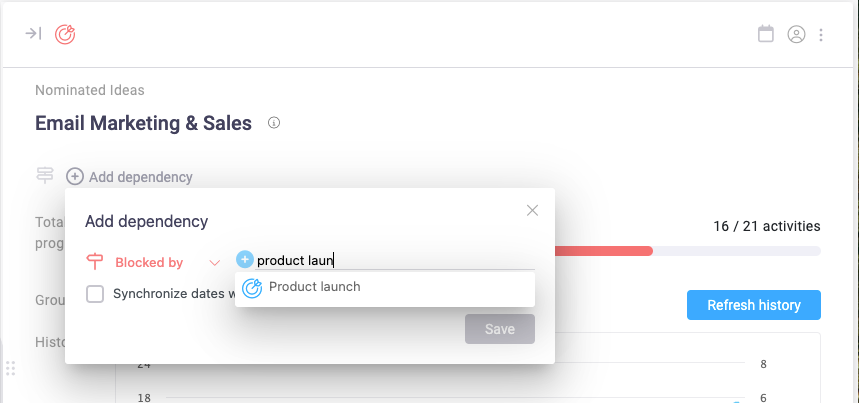This screenshot has height=403, width=859.
Task: Click the Refresh history button
Action: click(x=753, y=305)
